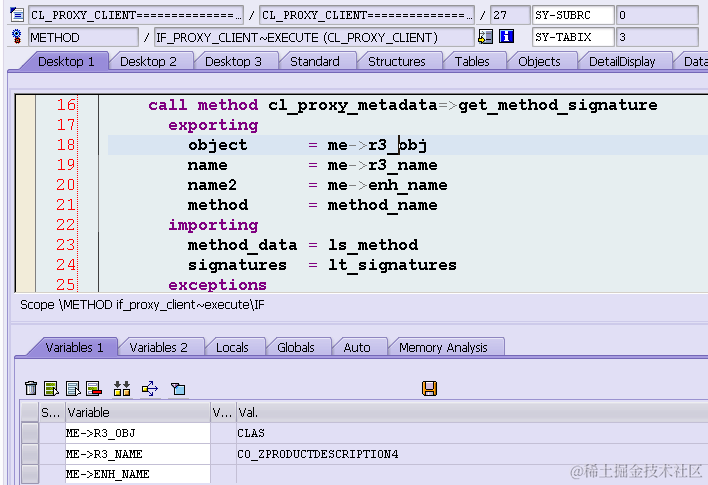Select the row selector for ME->R3_OBJ
This screenshot has width=708, height=485.
[30, 433]
